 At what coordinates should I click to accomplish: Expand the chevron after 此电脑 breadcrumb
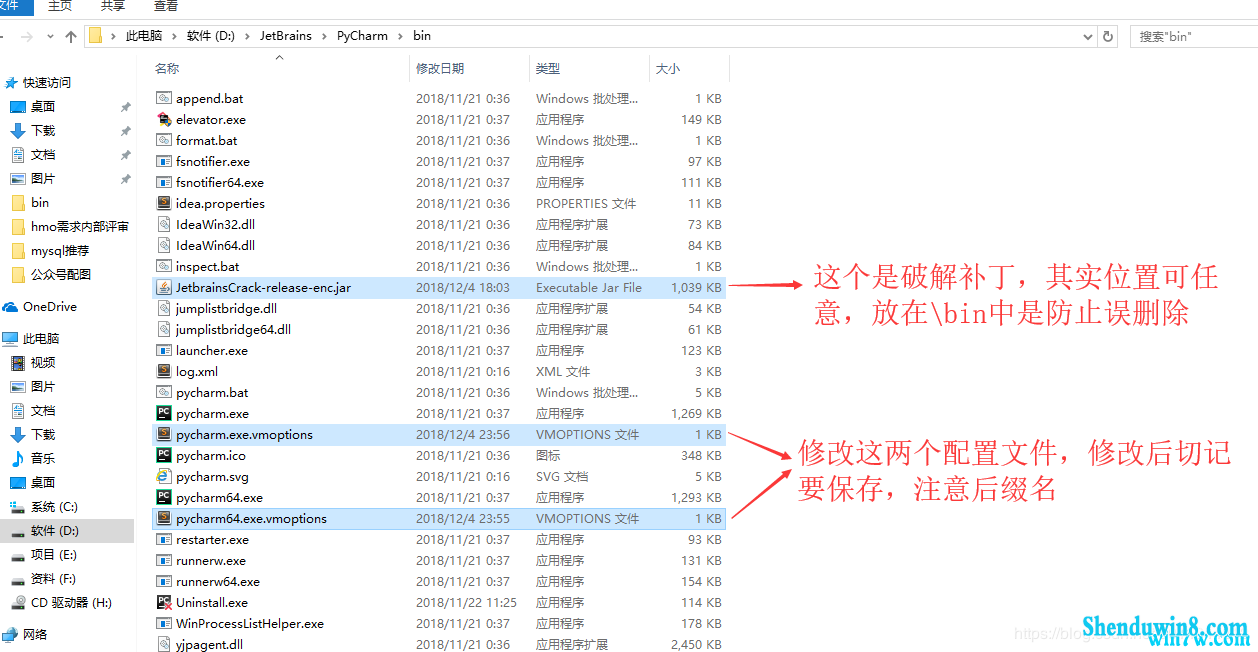tap(174, 36)
